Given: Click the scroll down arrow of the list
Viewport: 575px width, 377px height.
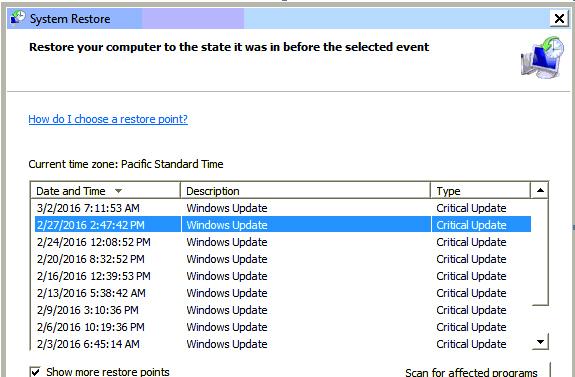Looking at the screenshot, I should point(540,342).
